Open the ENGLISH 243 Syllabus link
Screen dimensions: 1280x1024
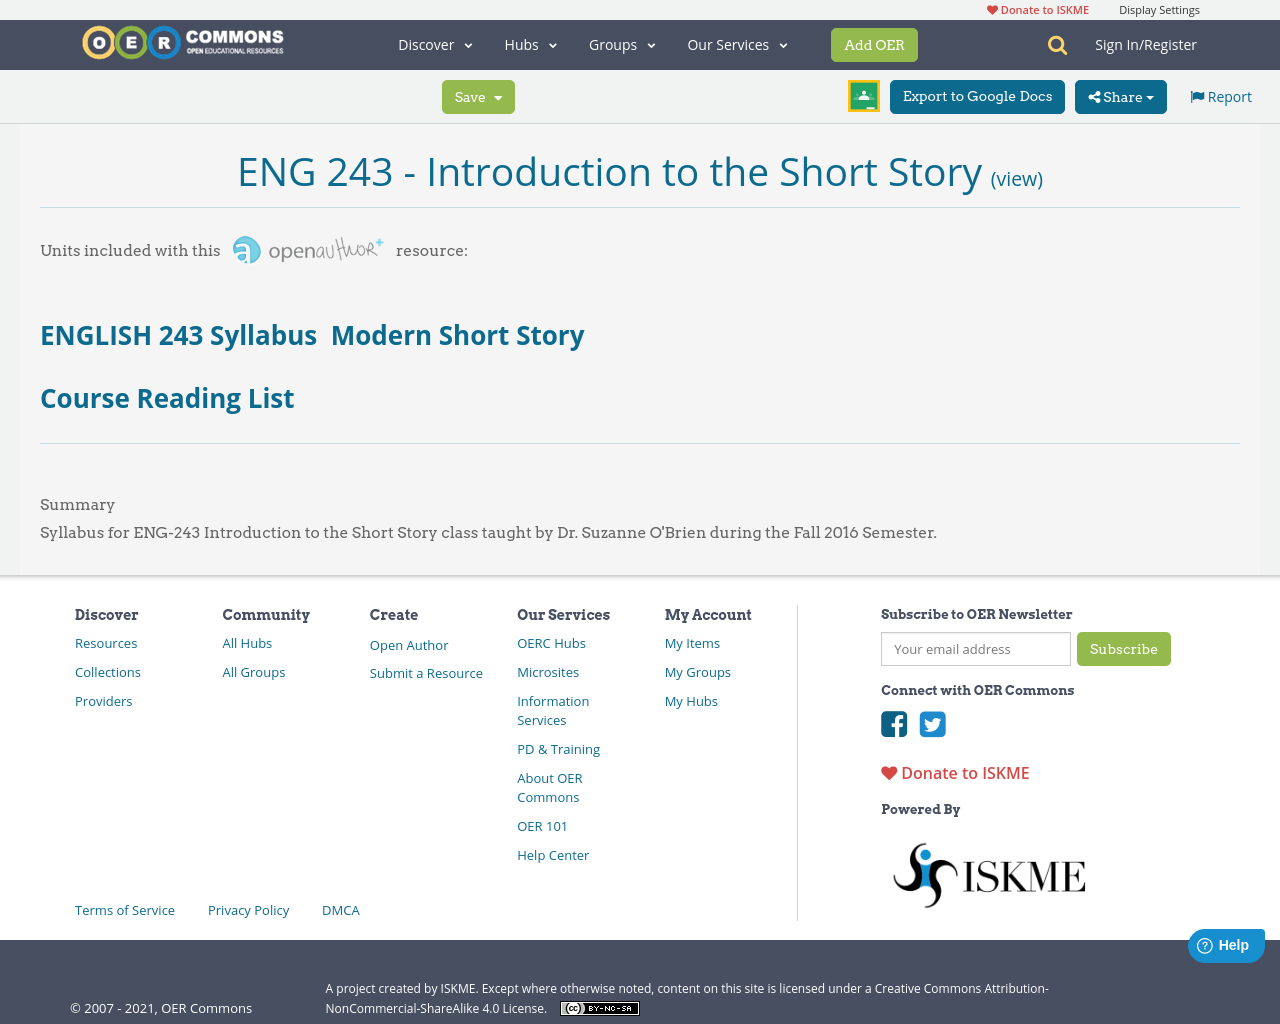[x=178, y=334]
